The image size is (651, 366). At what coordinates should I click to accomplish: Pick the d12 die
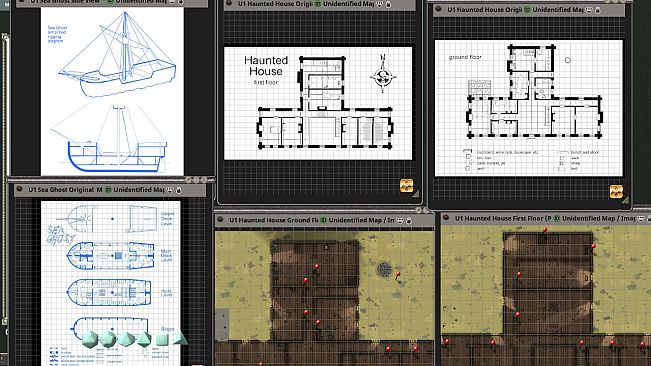coord(108,339)
